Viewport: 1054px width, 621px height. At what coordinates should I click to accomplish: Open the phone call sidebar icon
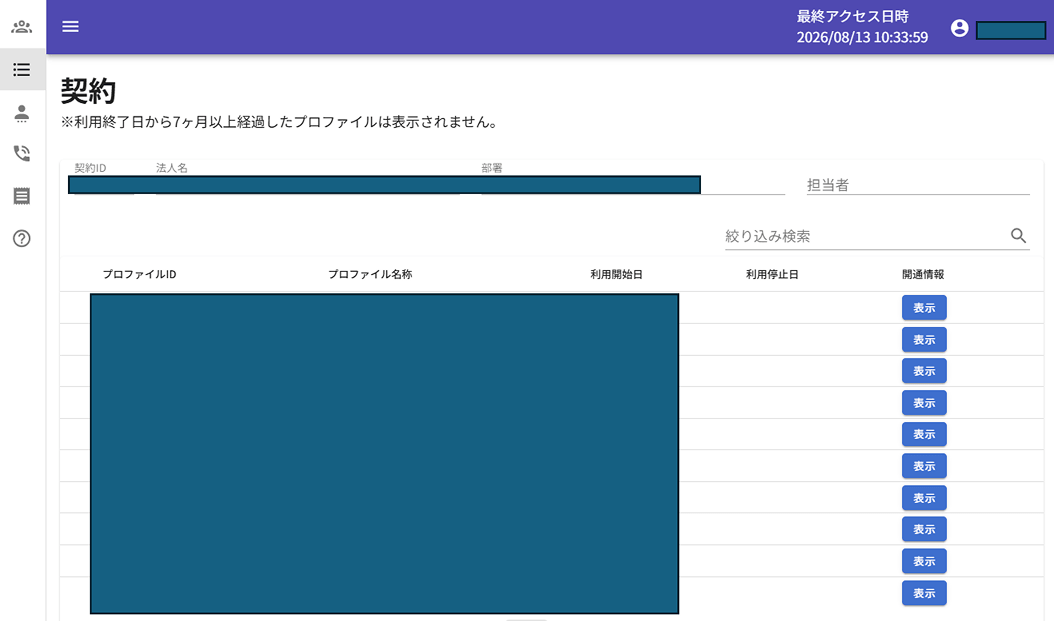click(22, 153)
